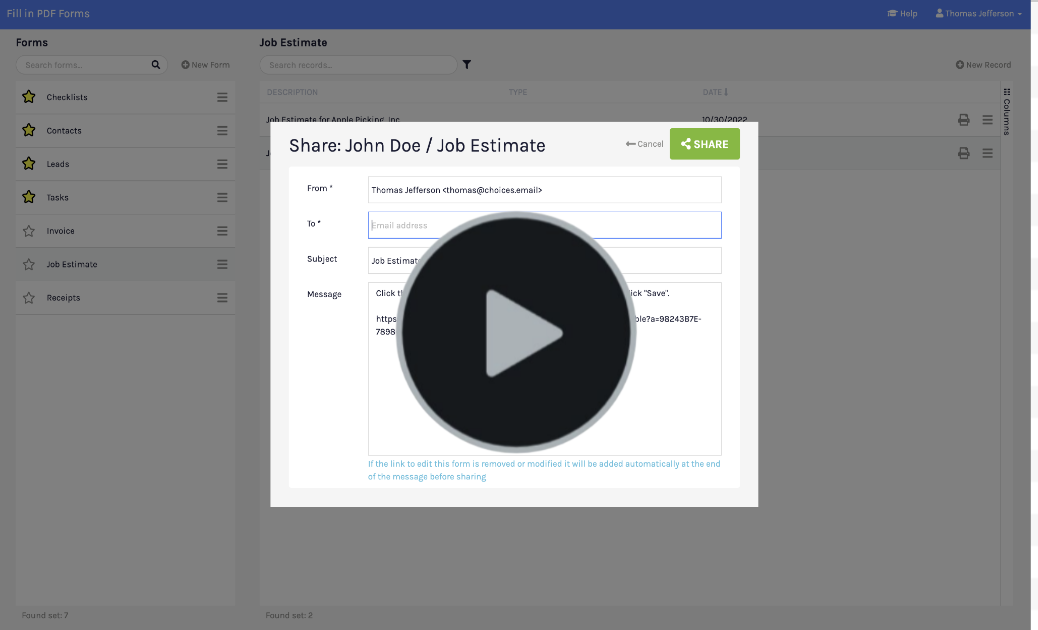Open hamburger menu for Leads form
This screenshot has height=630, width=1038.
point(222,164)
